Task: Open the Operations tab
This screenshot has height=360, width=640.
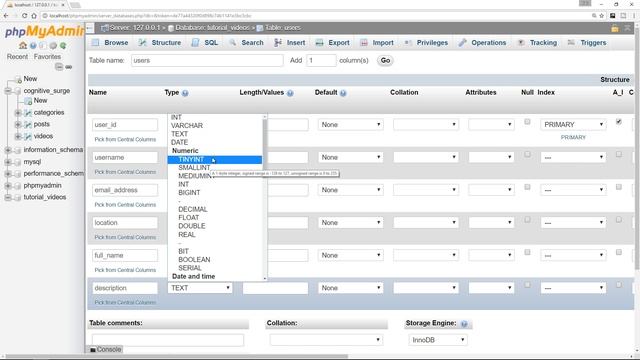Action: [482, 42]
